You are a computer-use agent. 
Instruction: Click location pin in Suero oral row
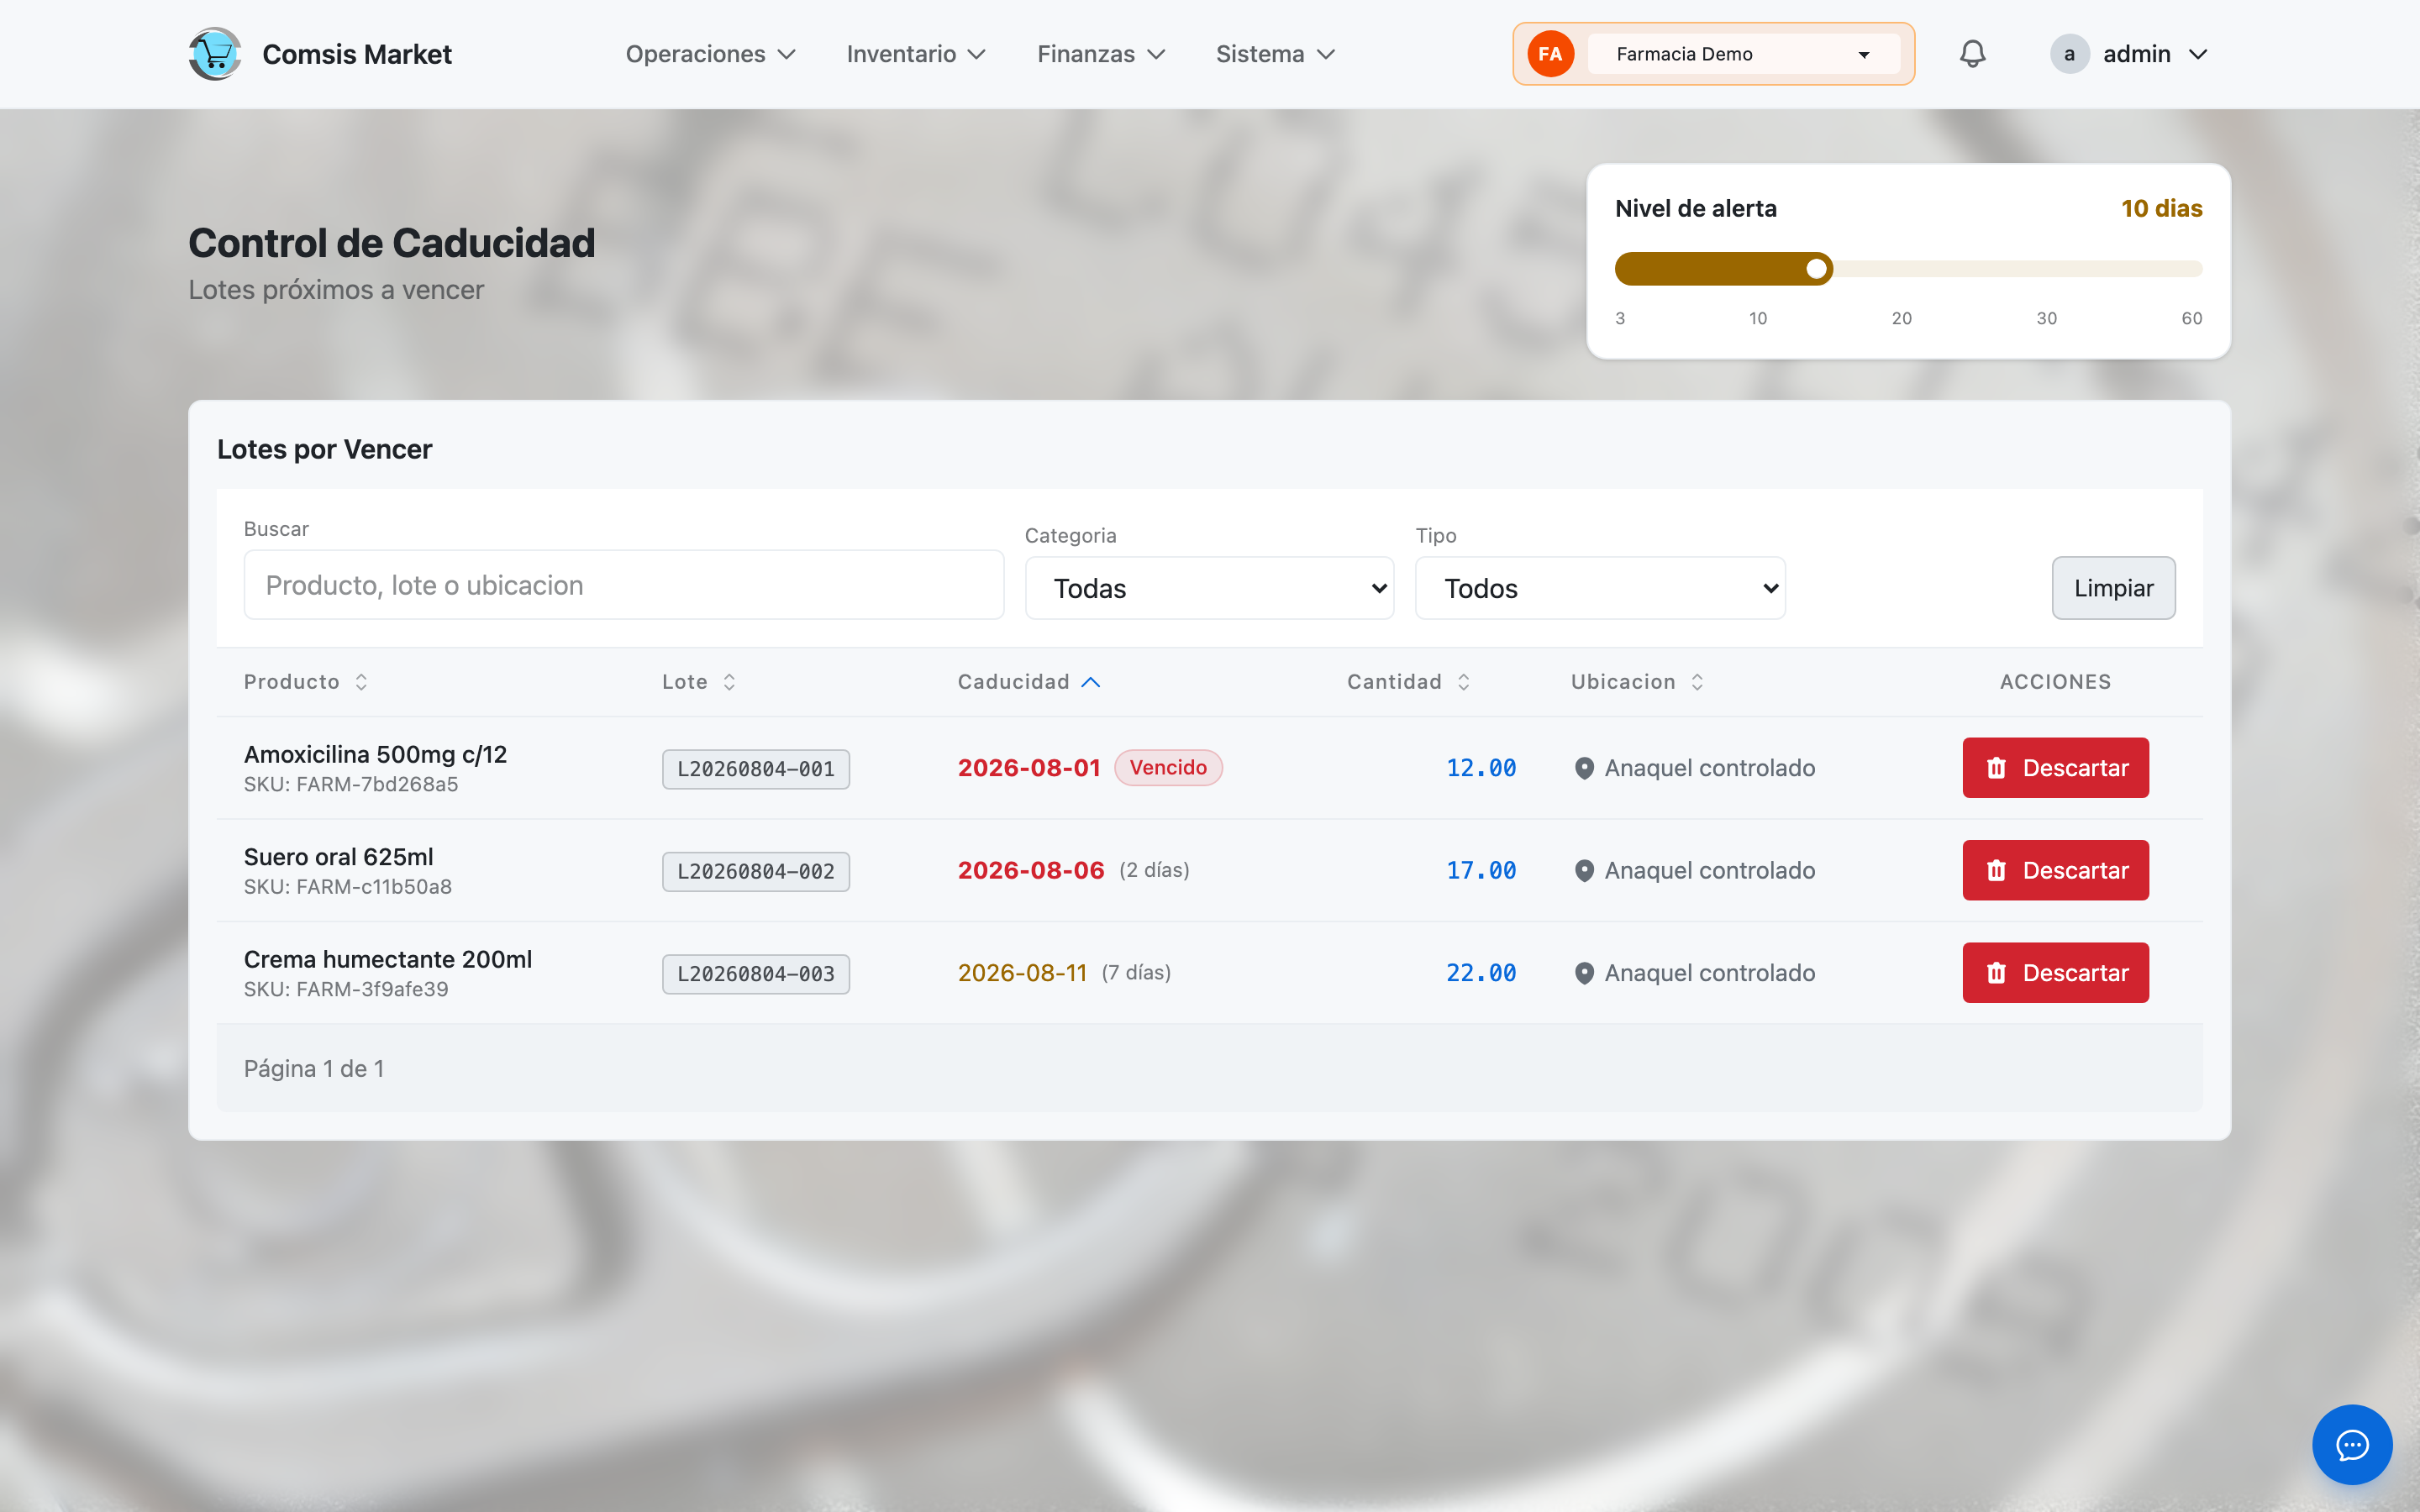click(1584, 871)
